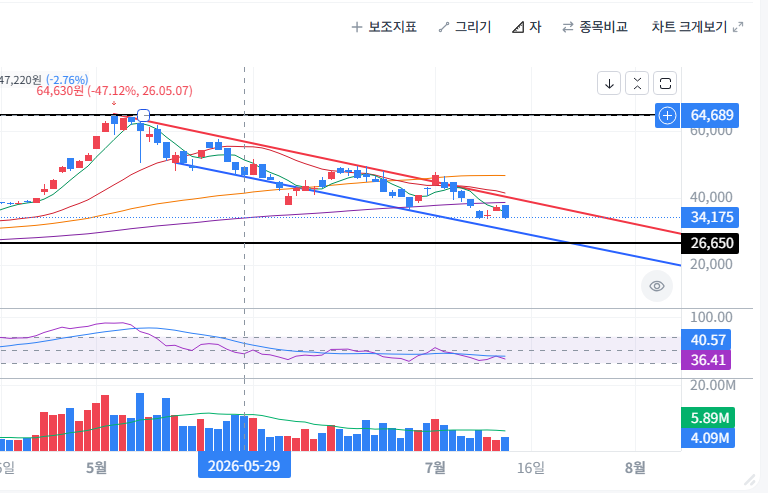Click 차트 크게보기 expand chart
This screenshot has height=493, width=768.
[697, 27]
